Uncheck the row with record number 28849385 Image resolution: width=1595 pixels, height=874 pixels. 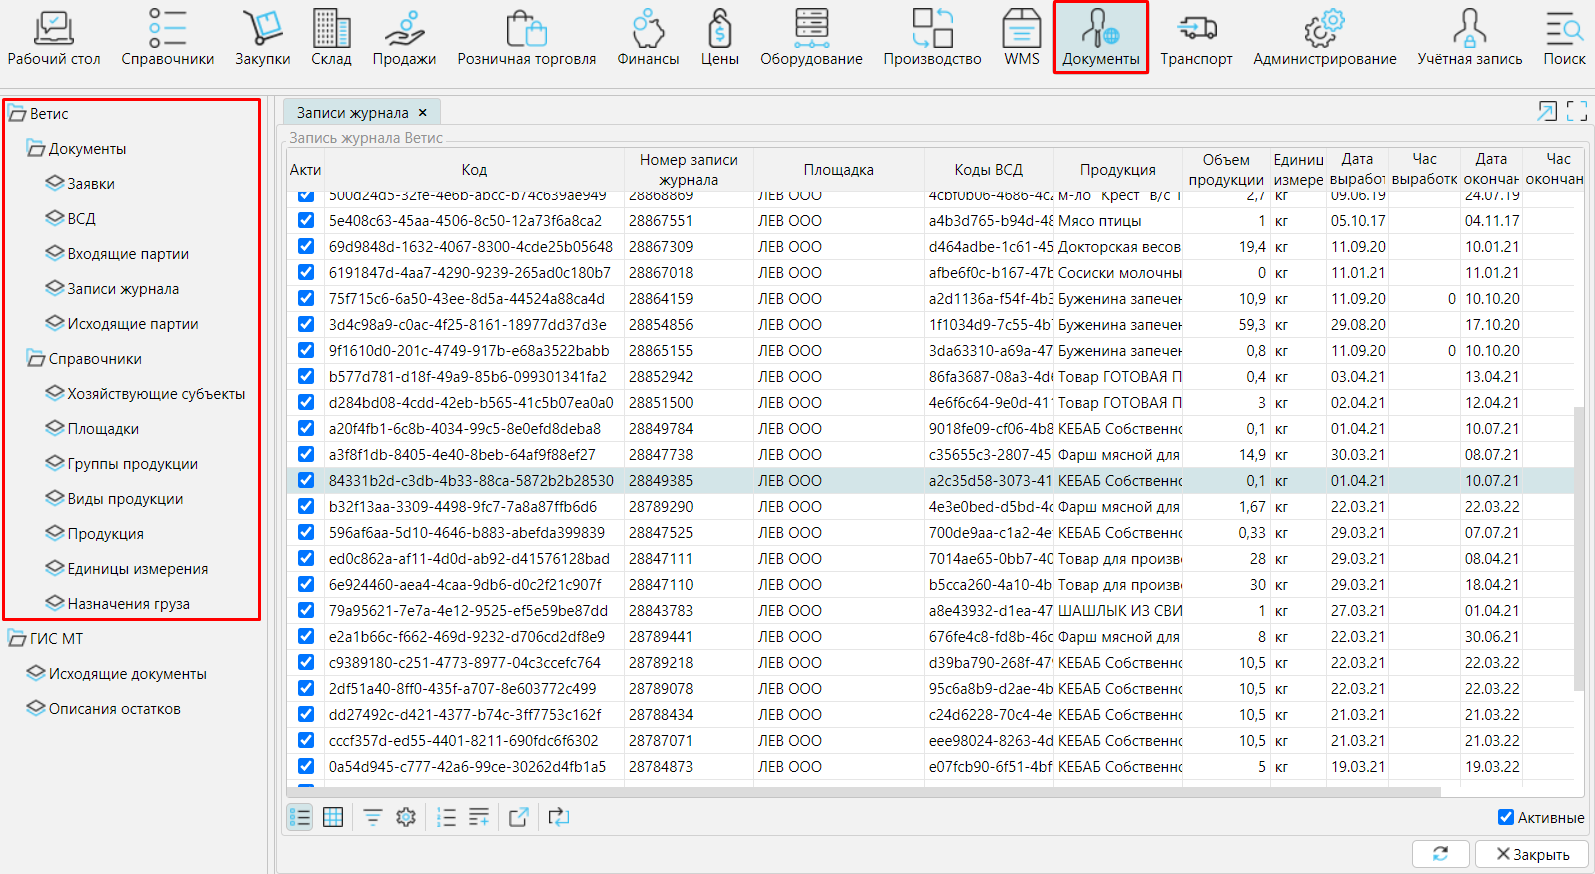point(305,481)
